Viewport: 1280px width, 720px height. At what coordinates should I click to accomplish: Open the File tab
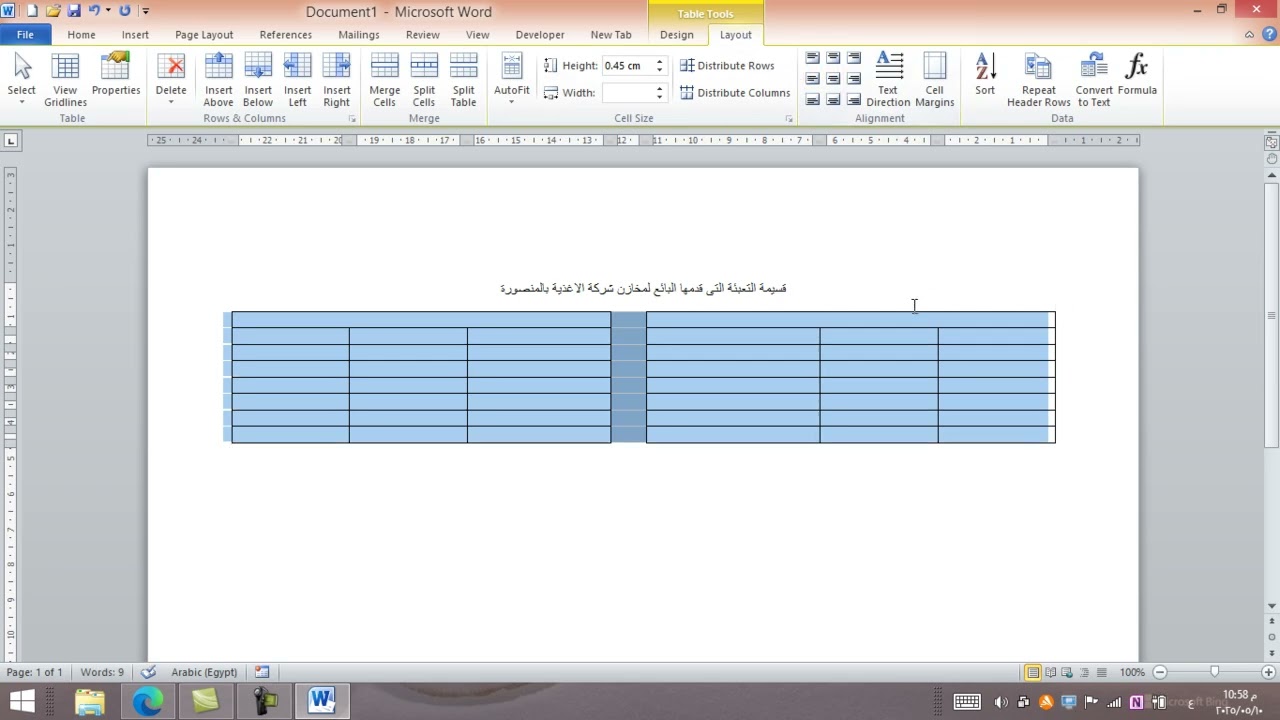[25, 35]
